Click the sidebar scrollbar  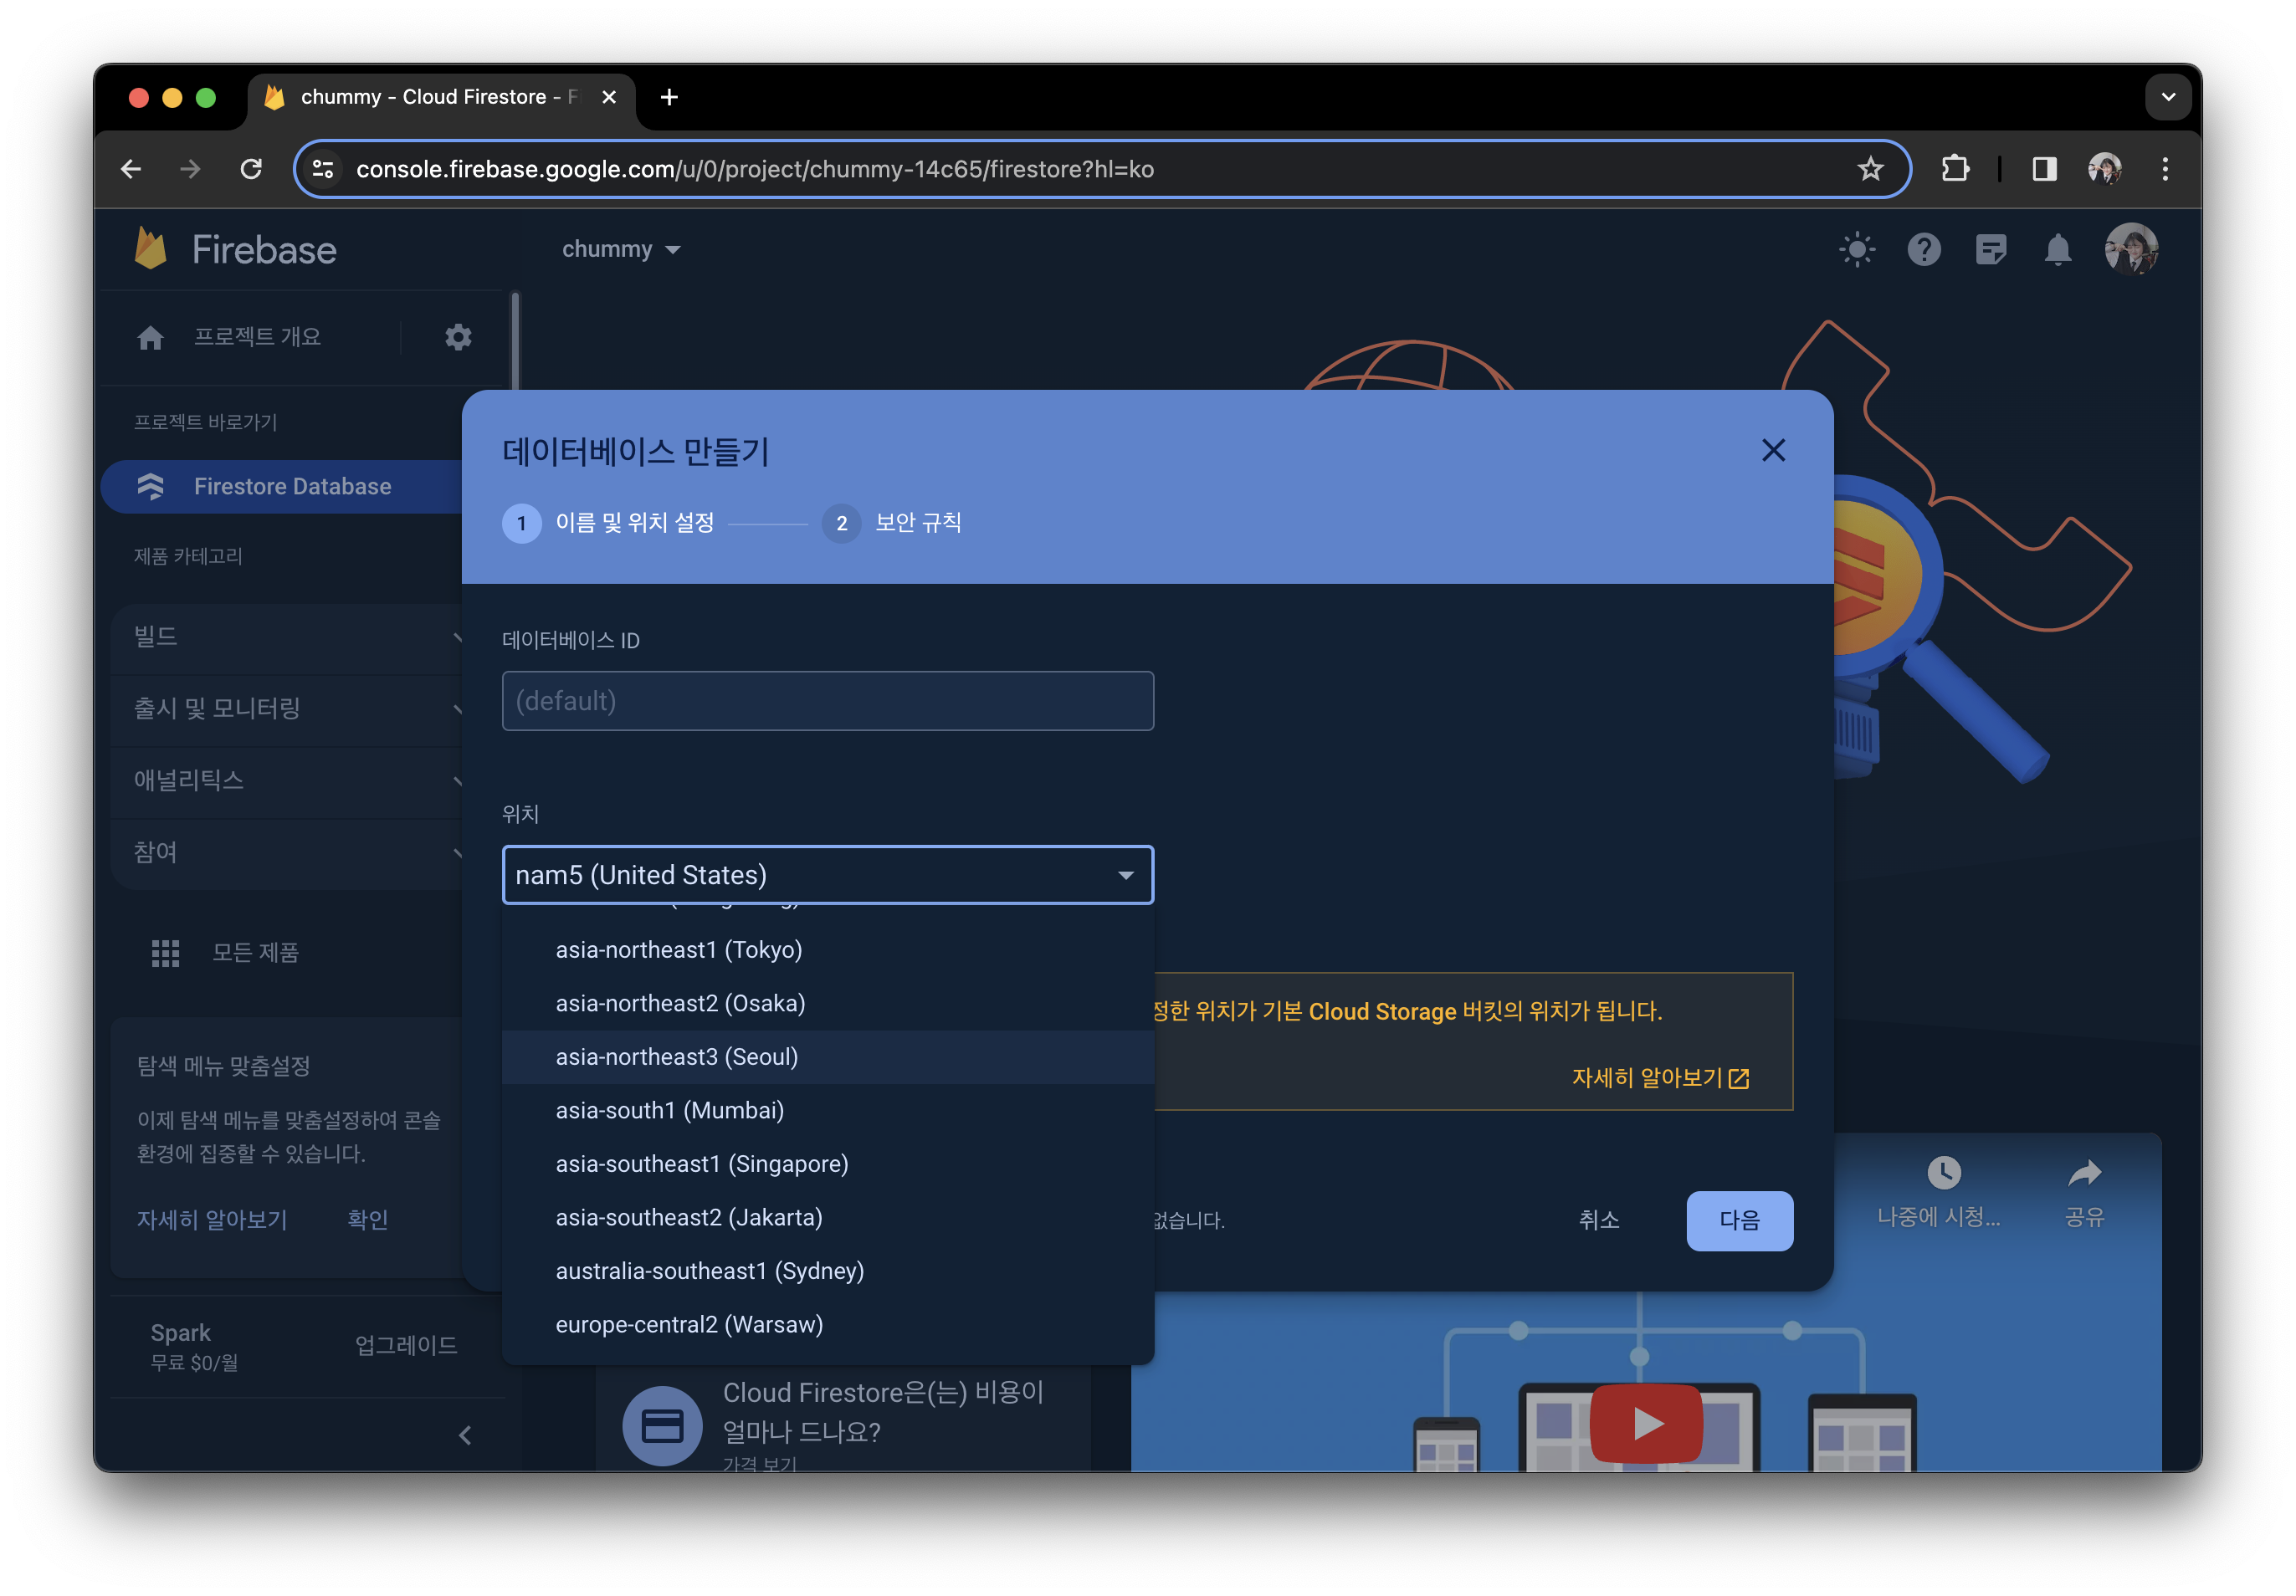[515, 342]
